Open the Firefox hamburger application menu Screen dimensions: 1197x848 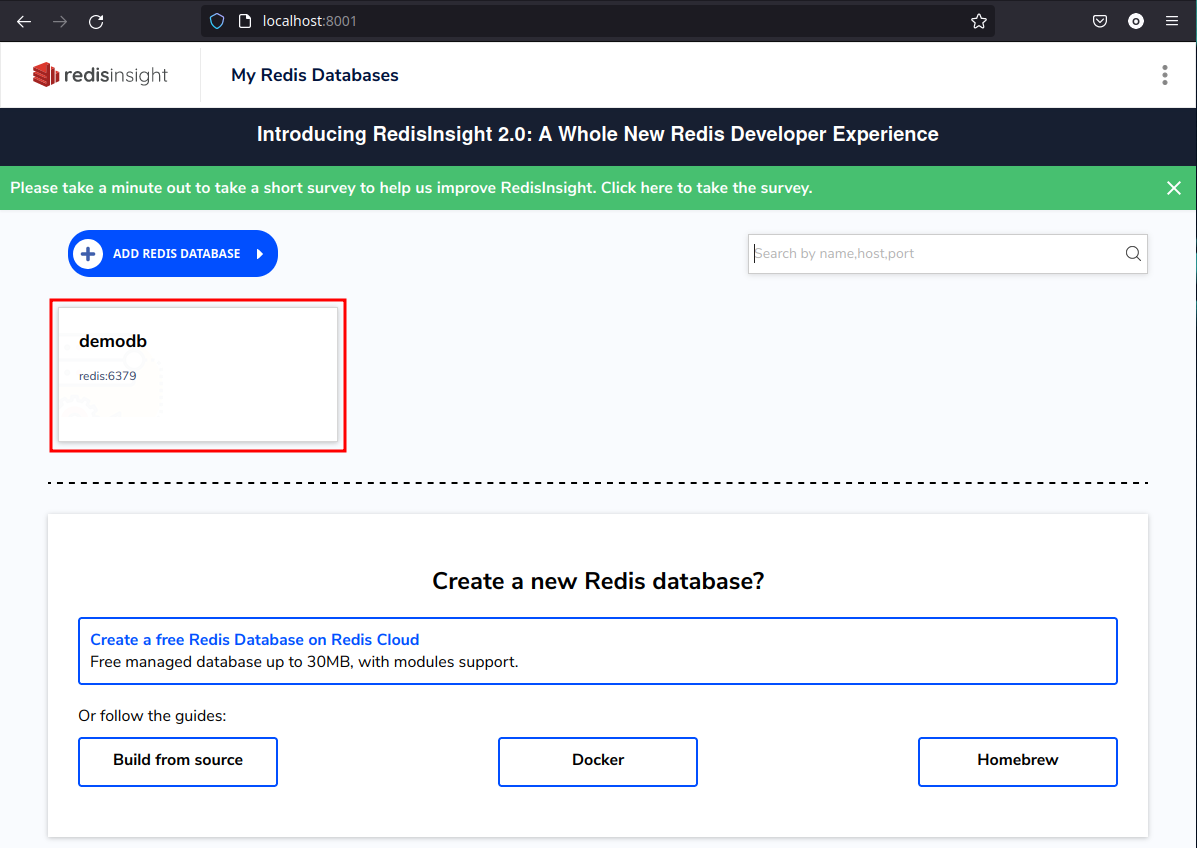coord(1172,21)
